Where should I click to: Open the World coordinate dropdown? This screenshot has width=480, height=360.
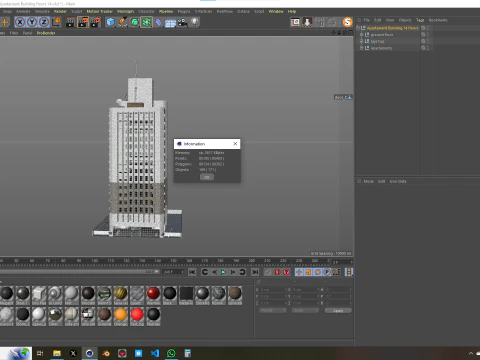pyautogui.click(x=273, y=311)
